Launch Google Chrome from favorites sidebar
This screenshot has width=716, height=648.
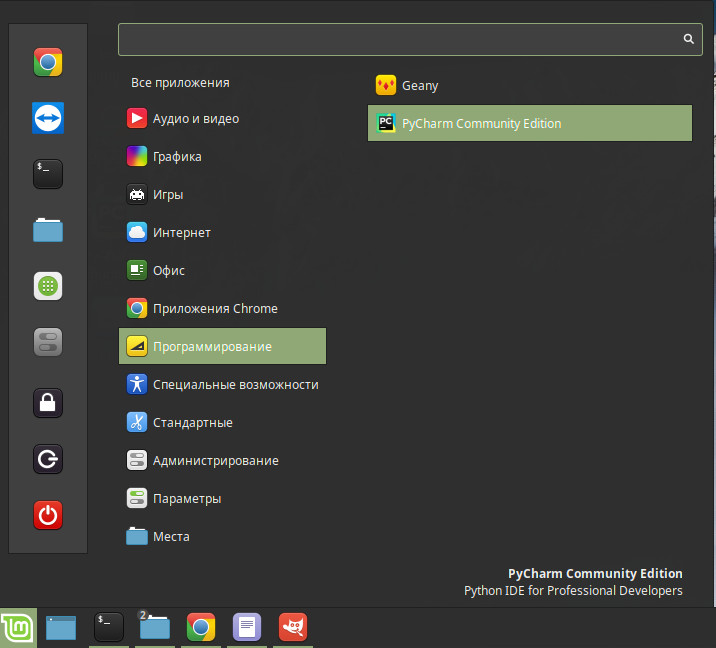[48, 62]
